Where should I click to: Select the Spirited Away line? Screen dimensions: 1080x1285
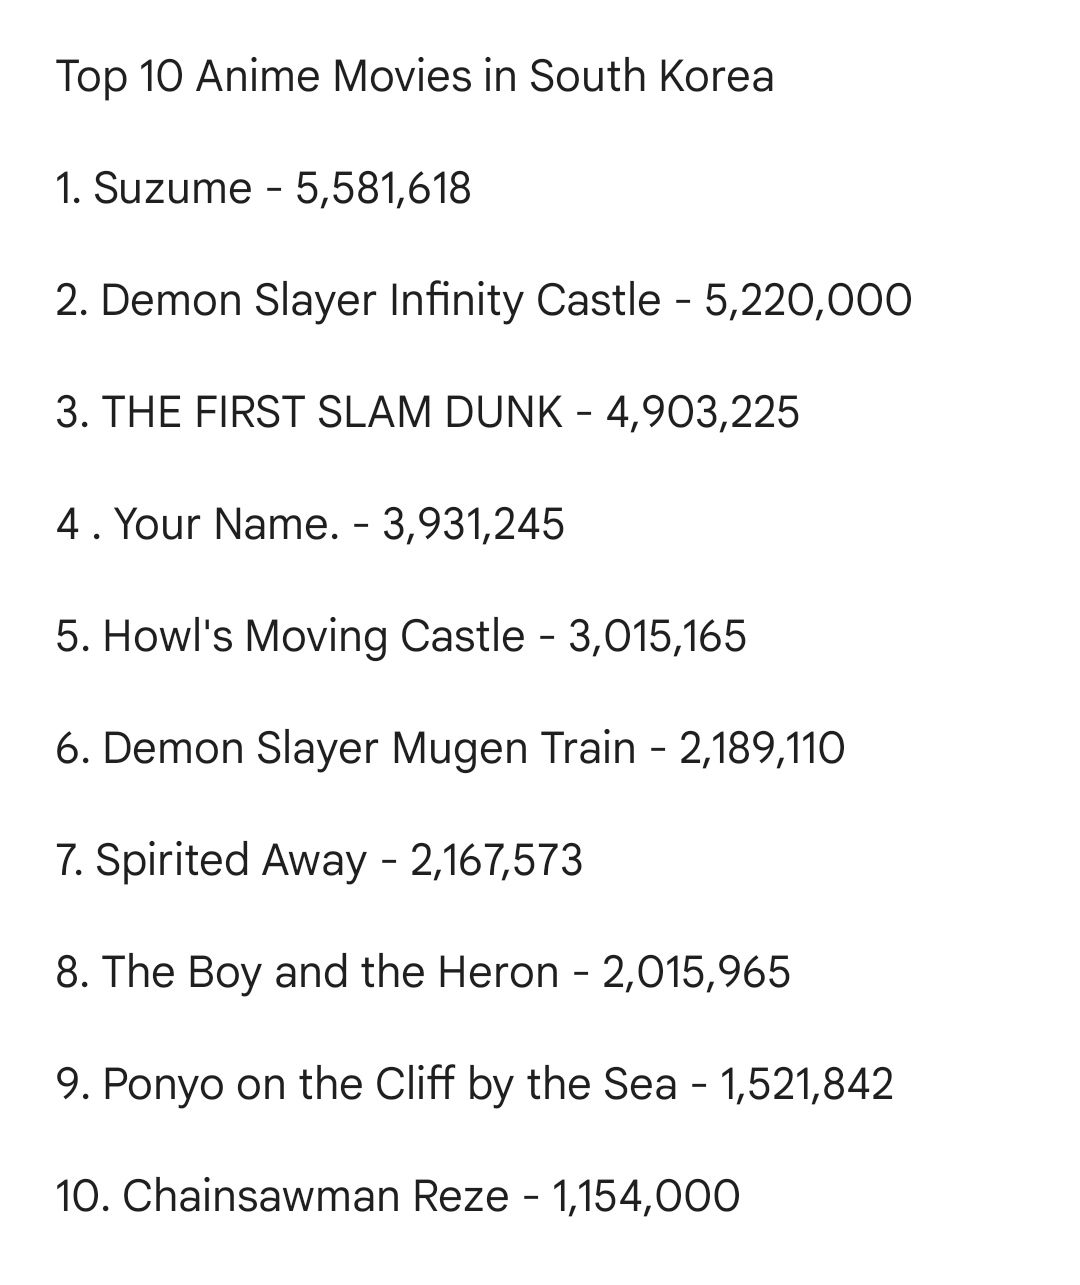[320, 861]
